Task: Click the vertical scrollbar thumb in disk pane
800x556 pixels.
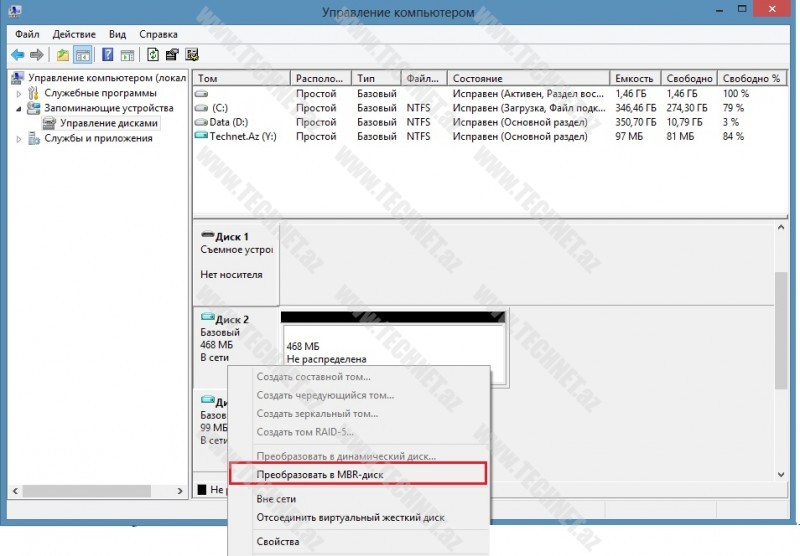Action: click(x=781, y=331)
